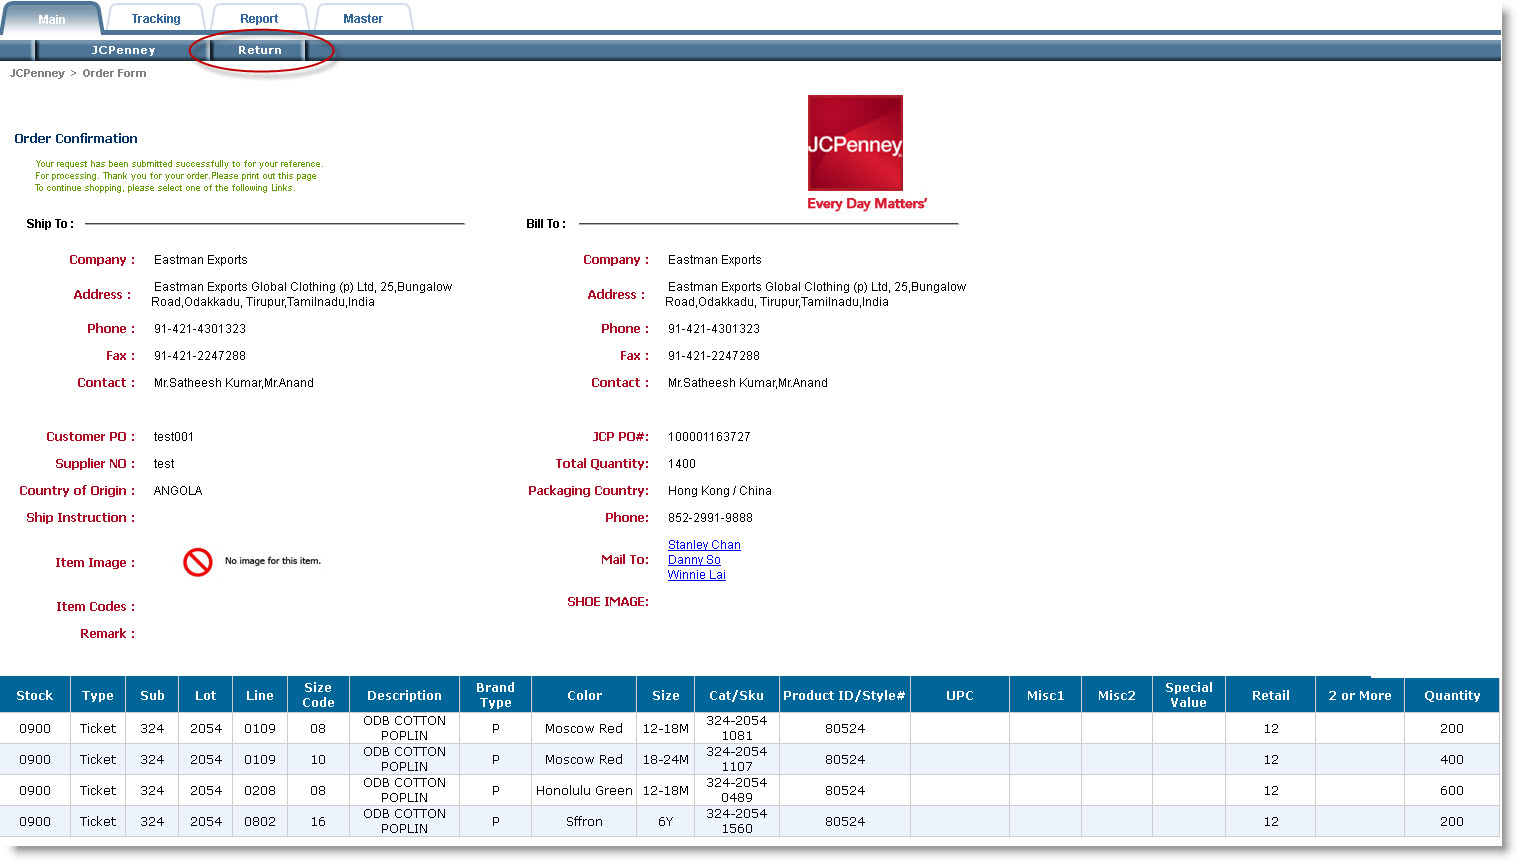
Task: Click the Supplier NO value test
Action: (x=164, y=464)
